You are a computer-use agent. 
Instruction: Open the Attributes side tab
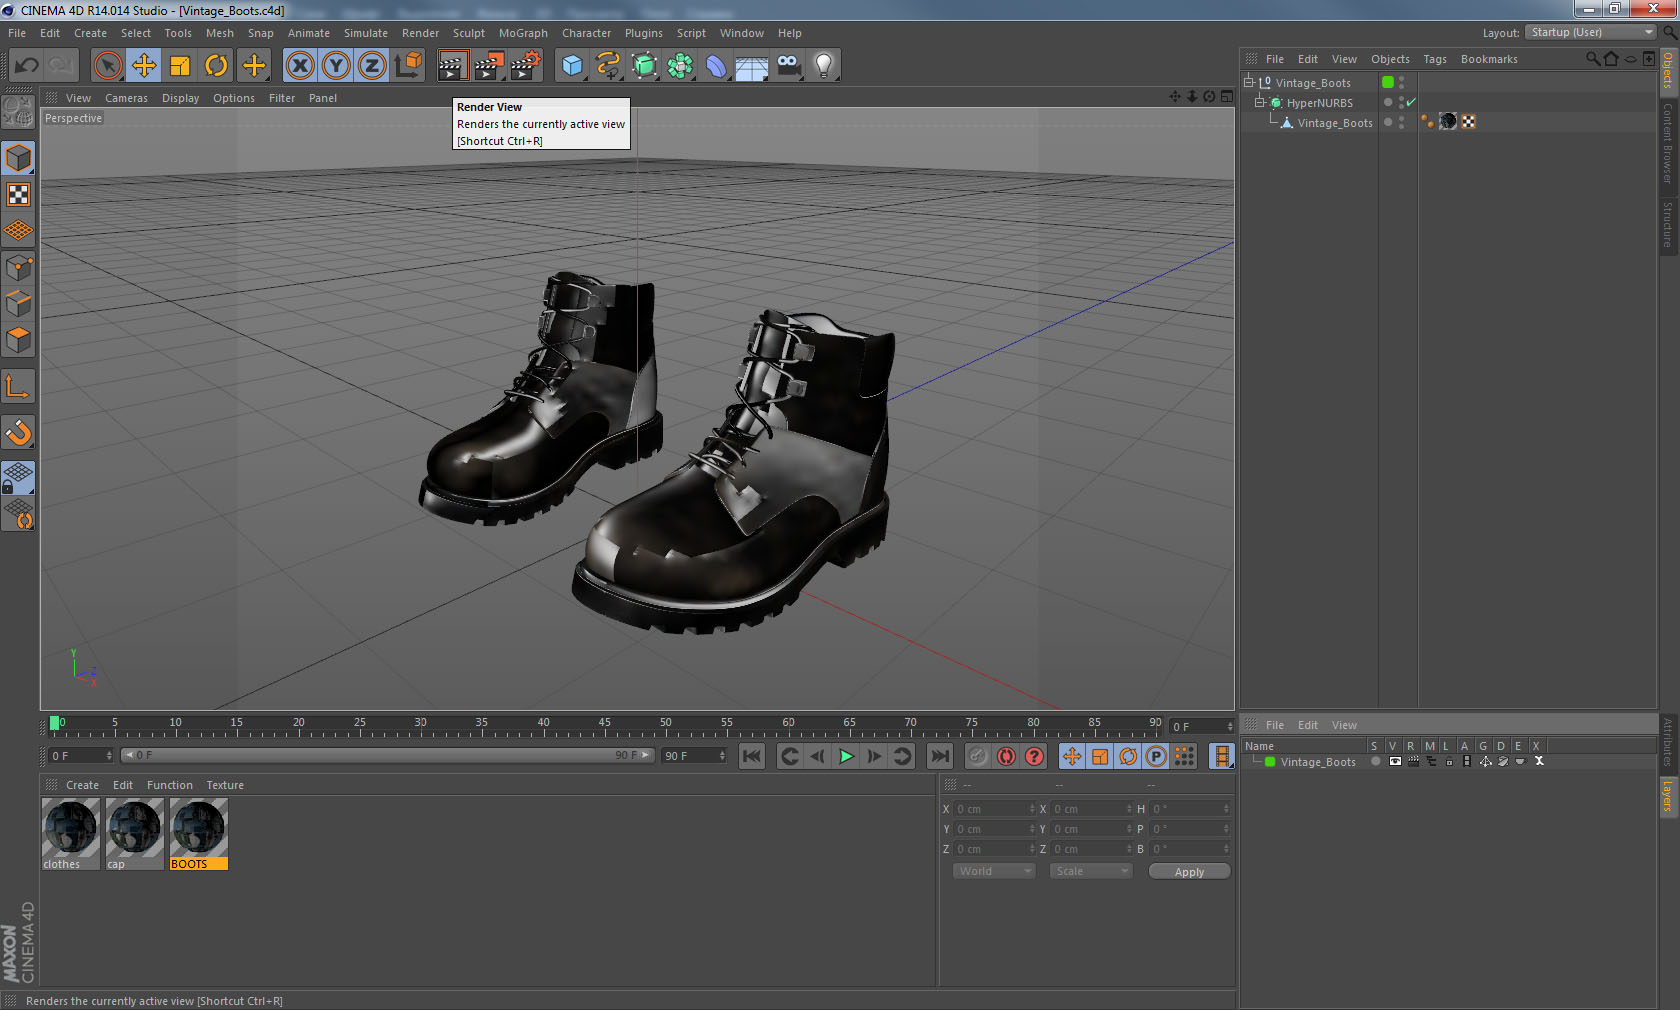[1668, 742]
